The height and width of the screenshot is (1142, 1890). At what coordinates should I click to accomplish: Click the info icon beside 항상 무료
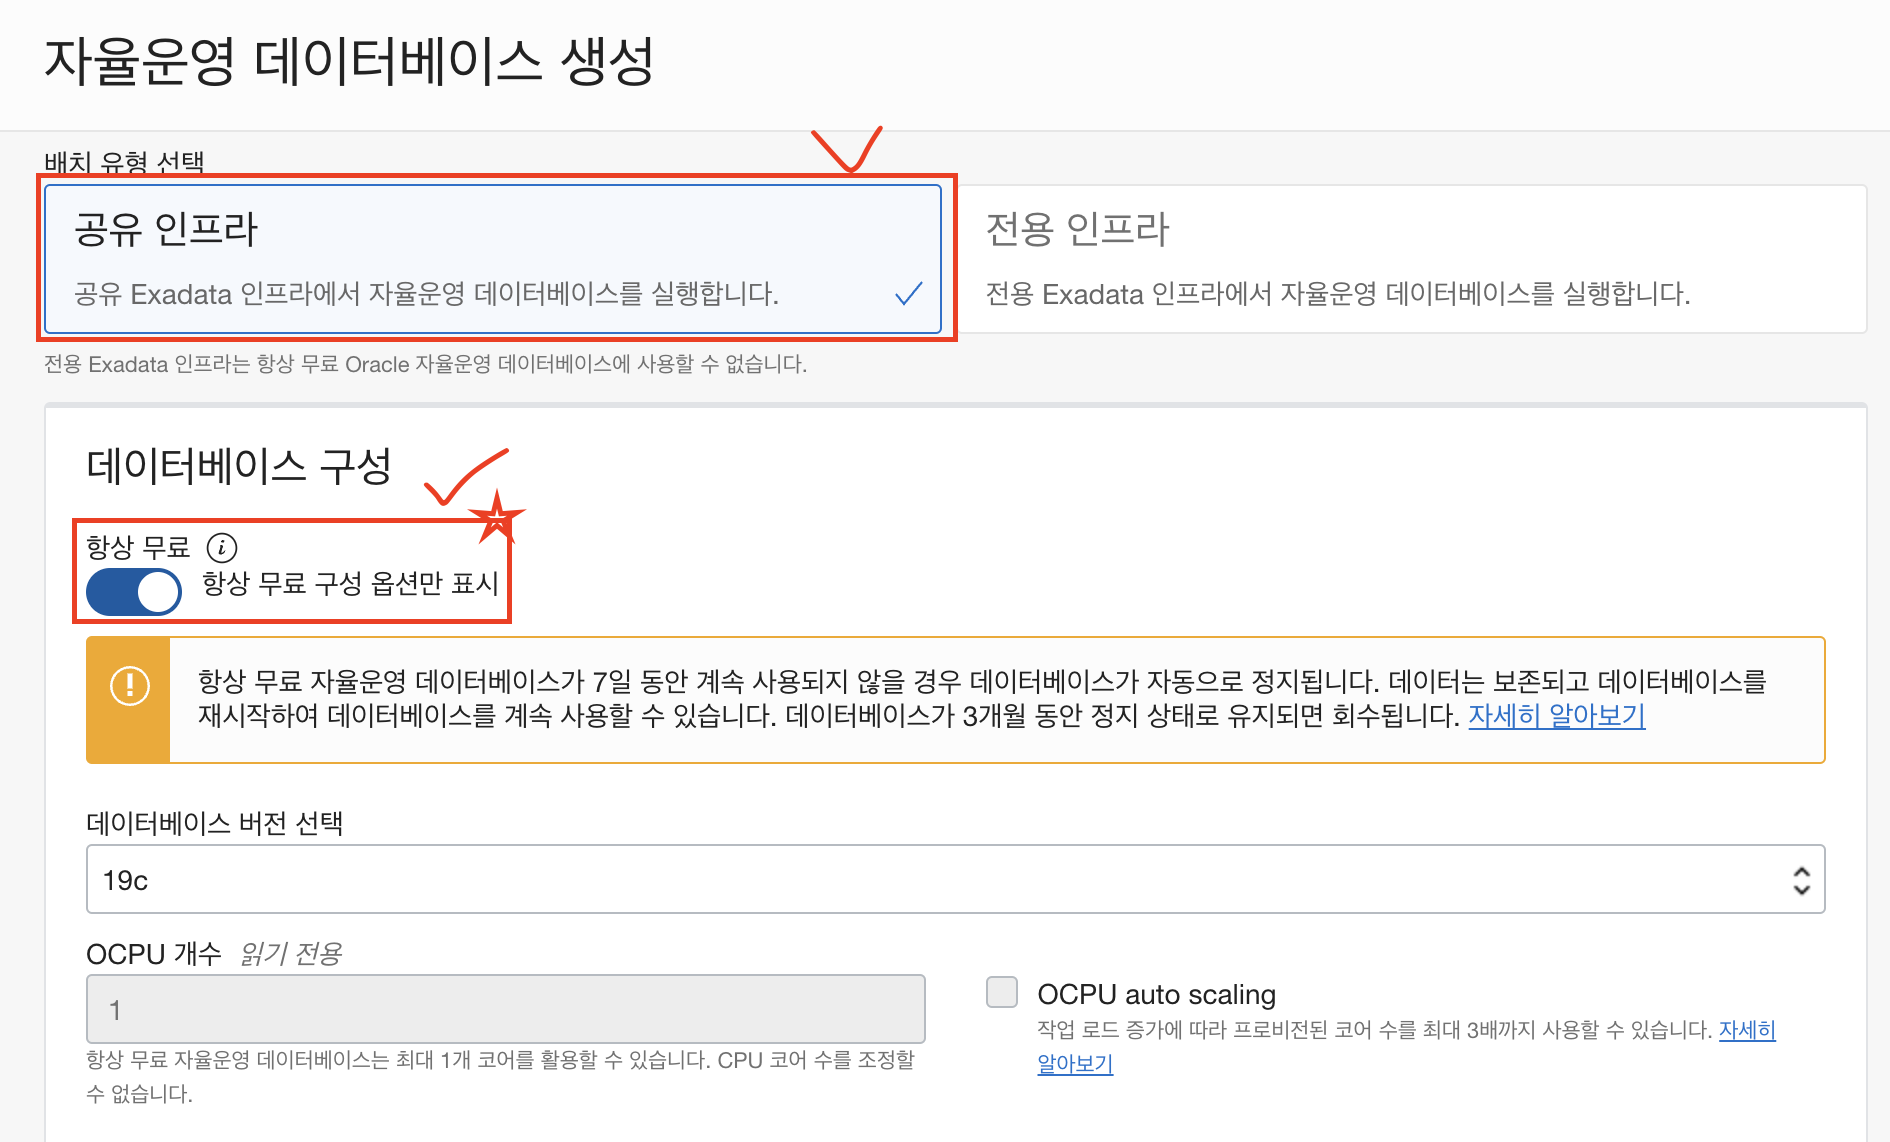pyautogui.click(x=221, y=548)
